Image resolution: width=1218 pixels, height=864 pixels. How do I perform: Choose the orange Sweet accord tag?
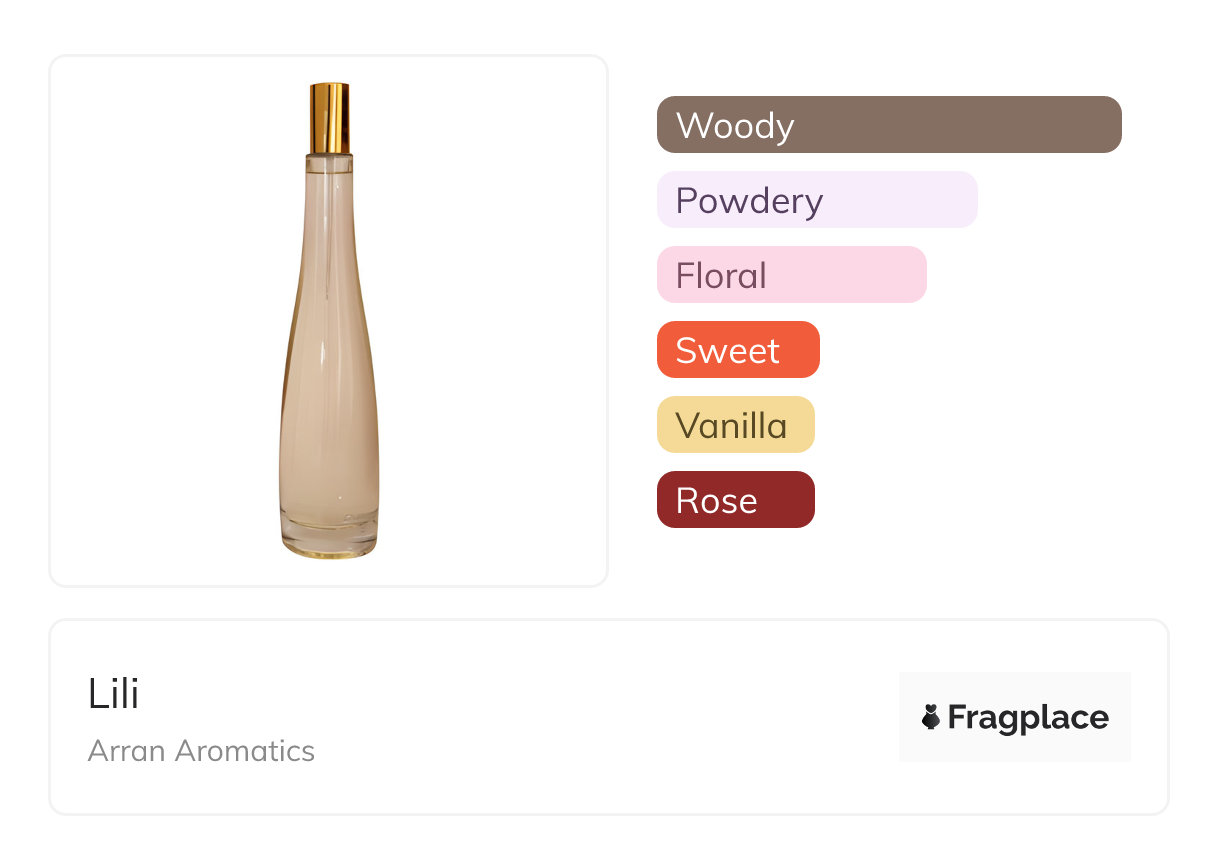737,350
